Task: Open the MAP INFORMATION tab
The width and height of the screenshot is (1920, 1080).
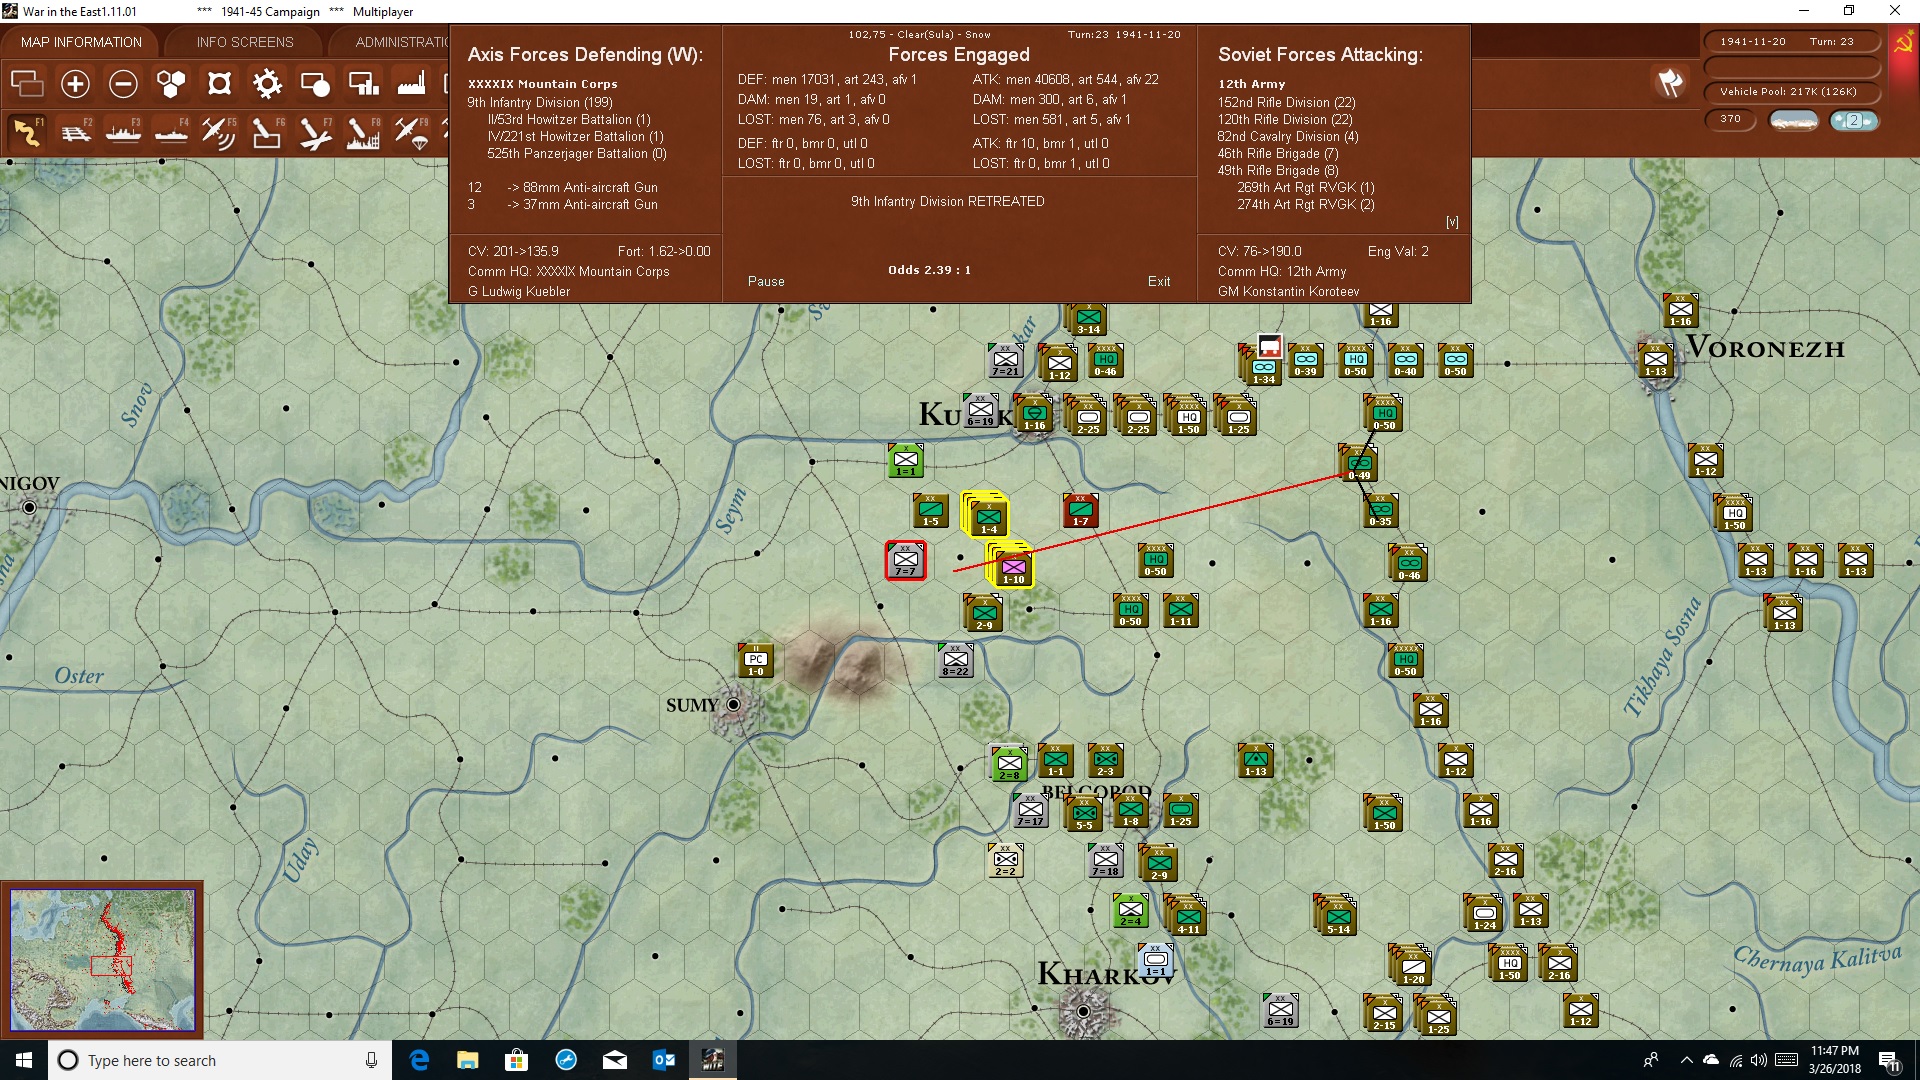Action: click(x=81, y=42)
